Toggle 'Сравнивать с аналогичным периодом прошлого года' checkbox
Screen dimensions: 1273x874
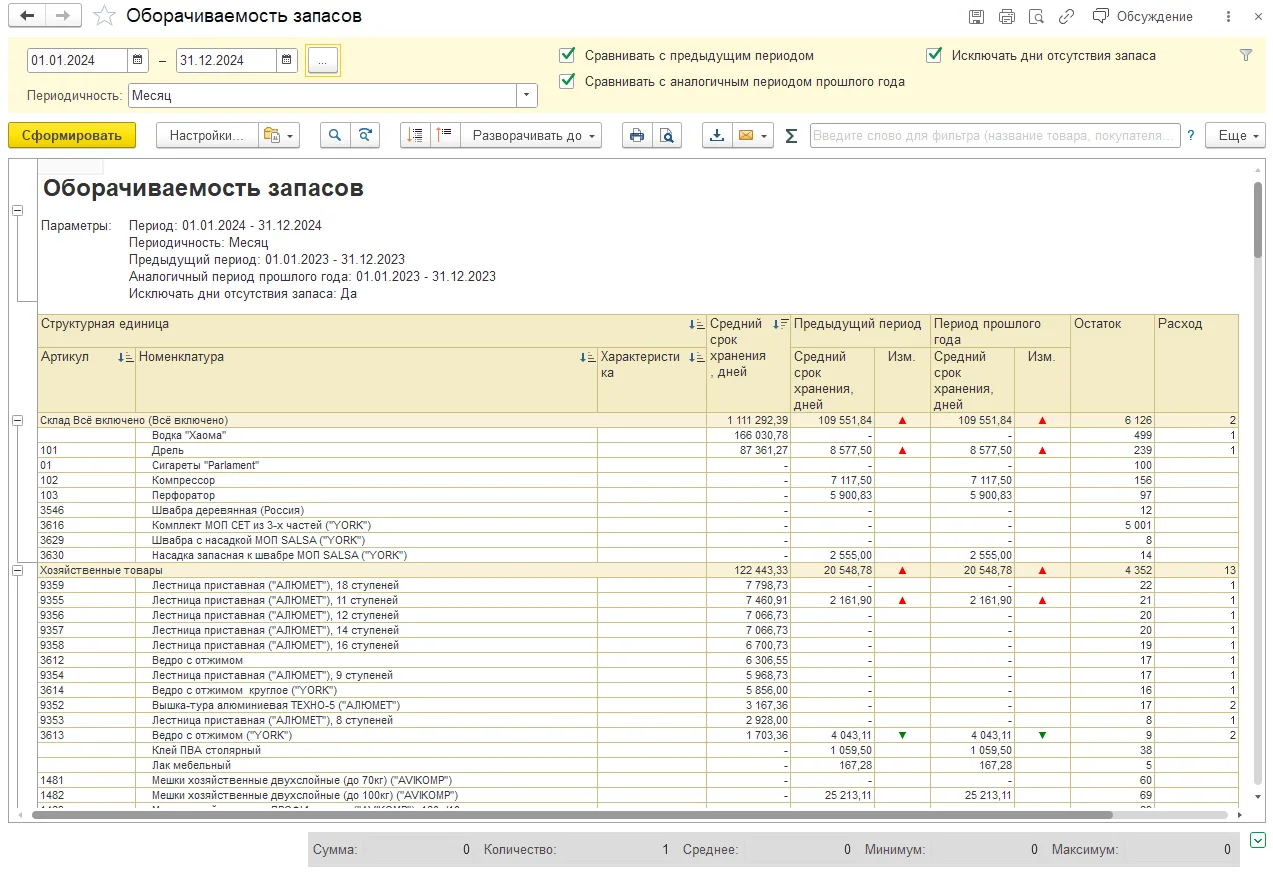pyautogui.click(x=568, y=81)
